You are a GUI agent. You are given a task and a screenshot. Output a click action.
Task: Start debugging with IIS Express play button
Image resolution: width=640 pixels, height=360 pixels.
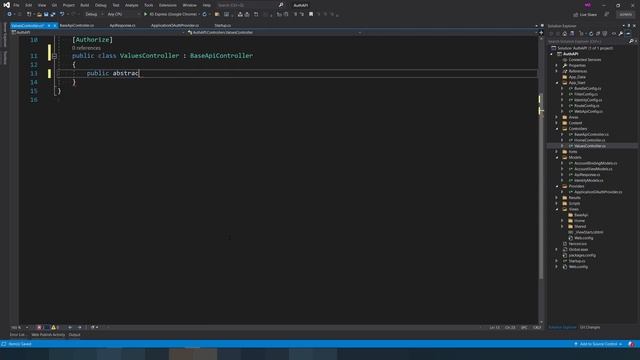click(145, 14)
